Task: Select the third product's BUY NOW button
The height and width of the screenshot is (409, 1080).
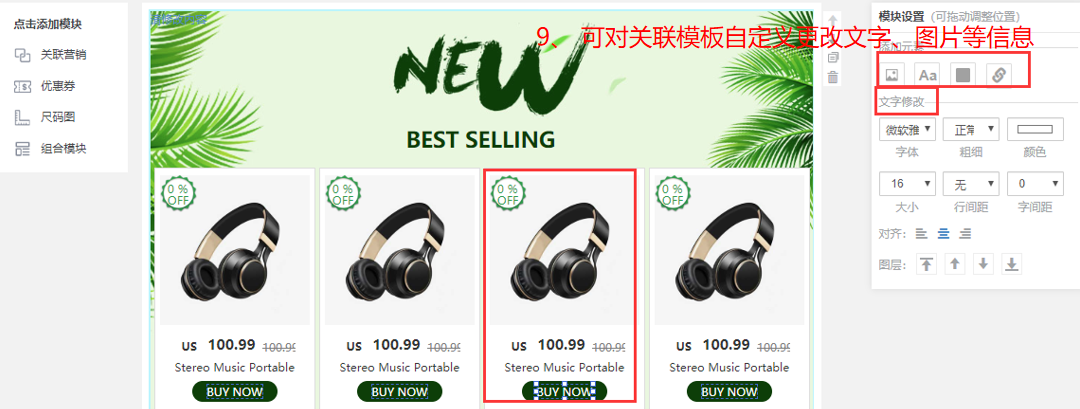Action: click(564, 392)
